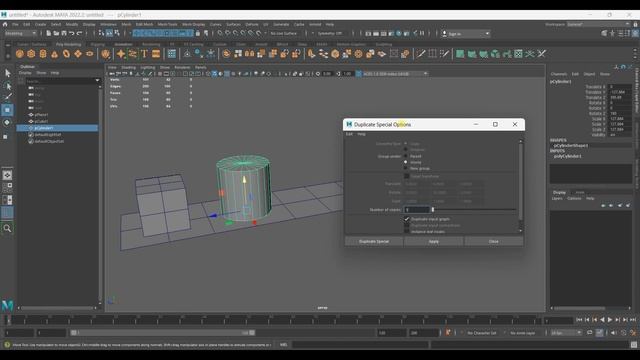Image resolution: width=640 pixels, height=360 pixels.
Task: Select World under Group under
Action: coord(406,162)
